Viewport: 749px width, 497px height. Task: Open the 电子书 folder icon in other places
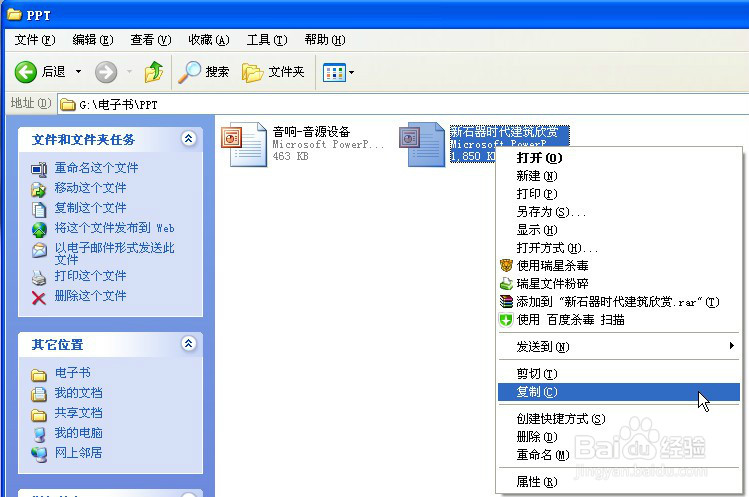(x=39, y=374)
